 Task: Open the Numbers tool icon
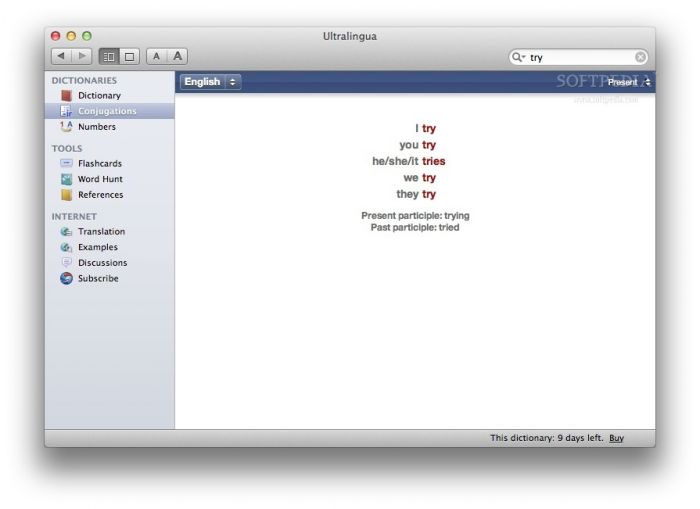pyautogui.click(x=66, y=127)
